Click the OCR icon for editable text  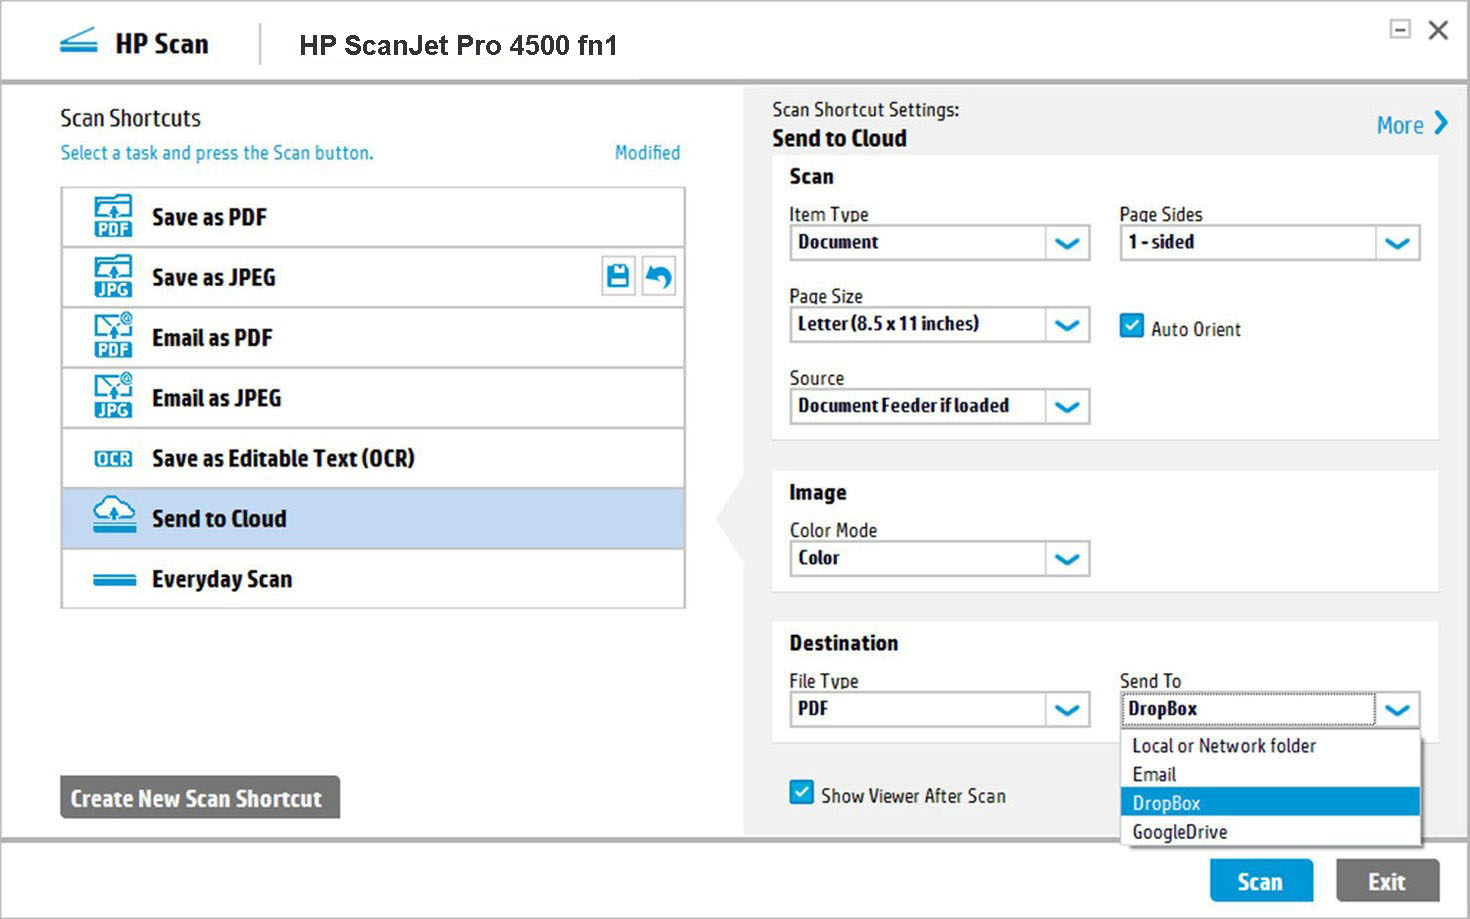tap(113, 458)
